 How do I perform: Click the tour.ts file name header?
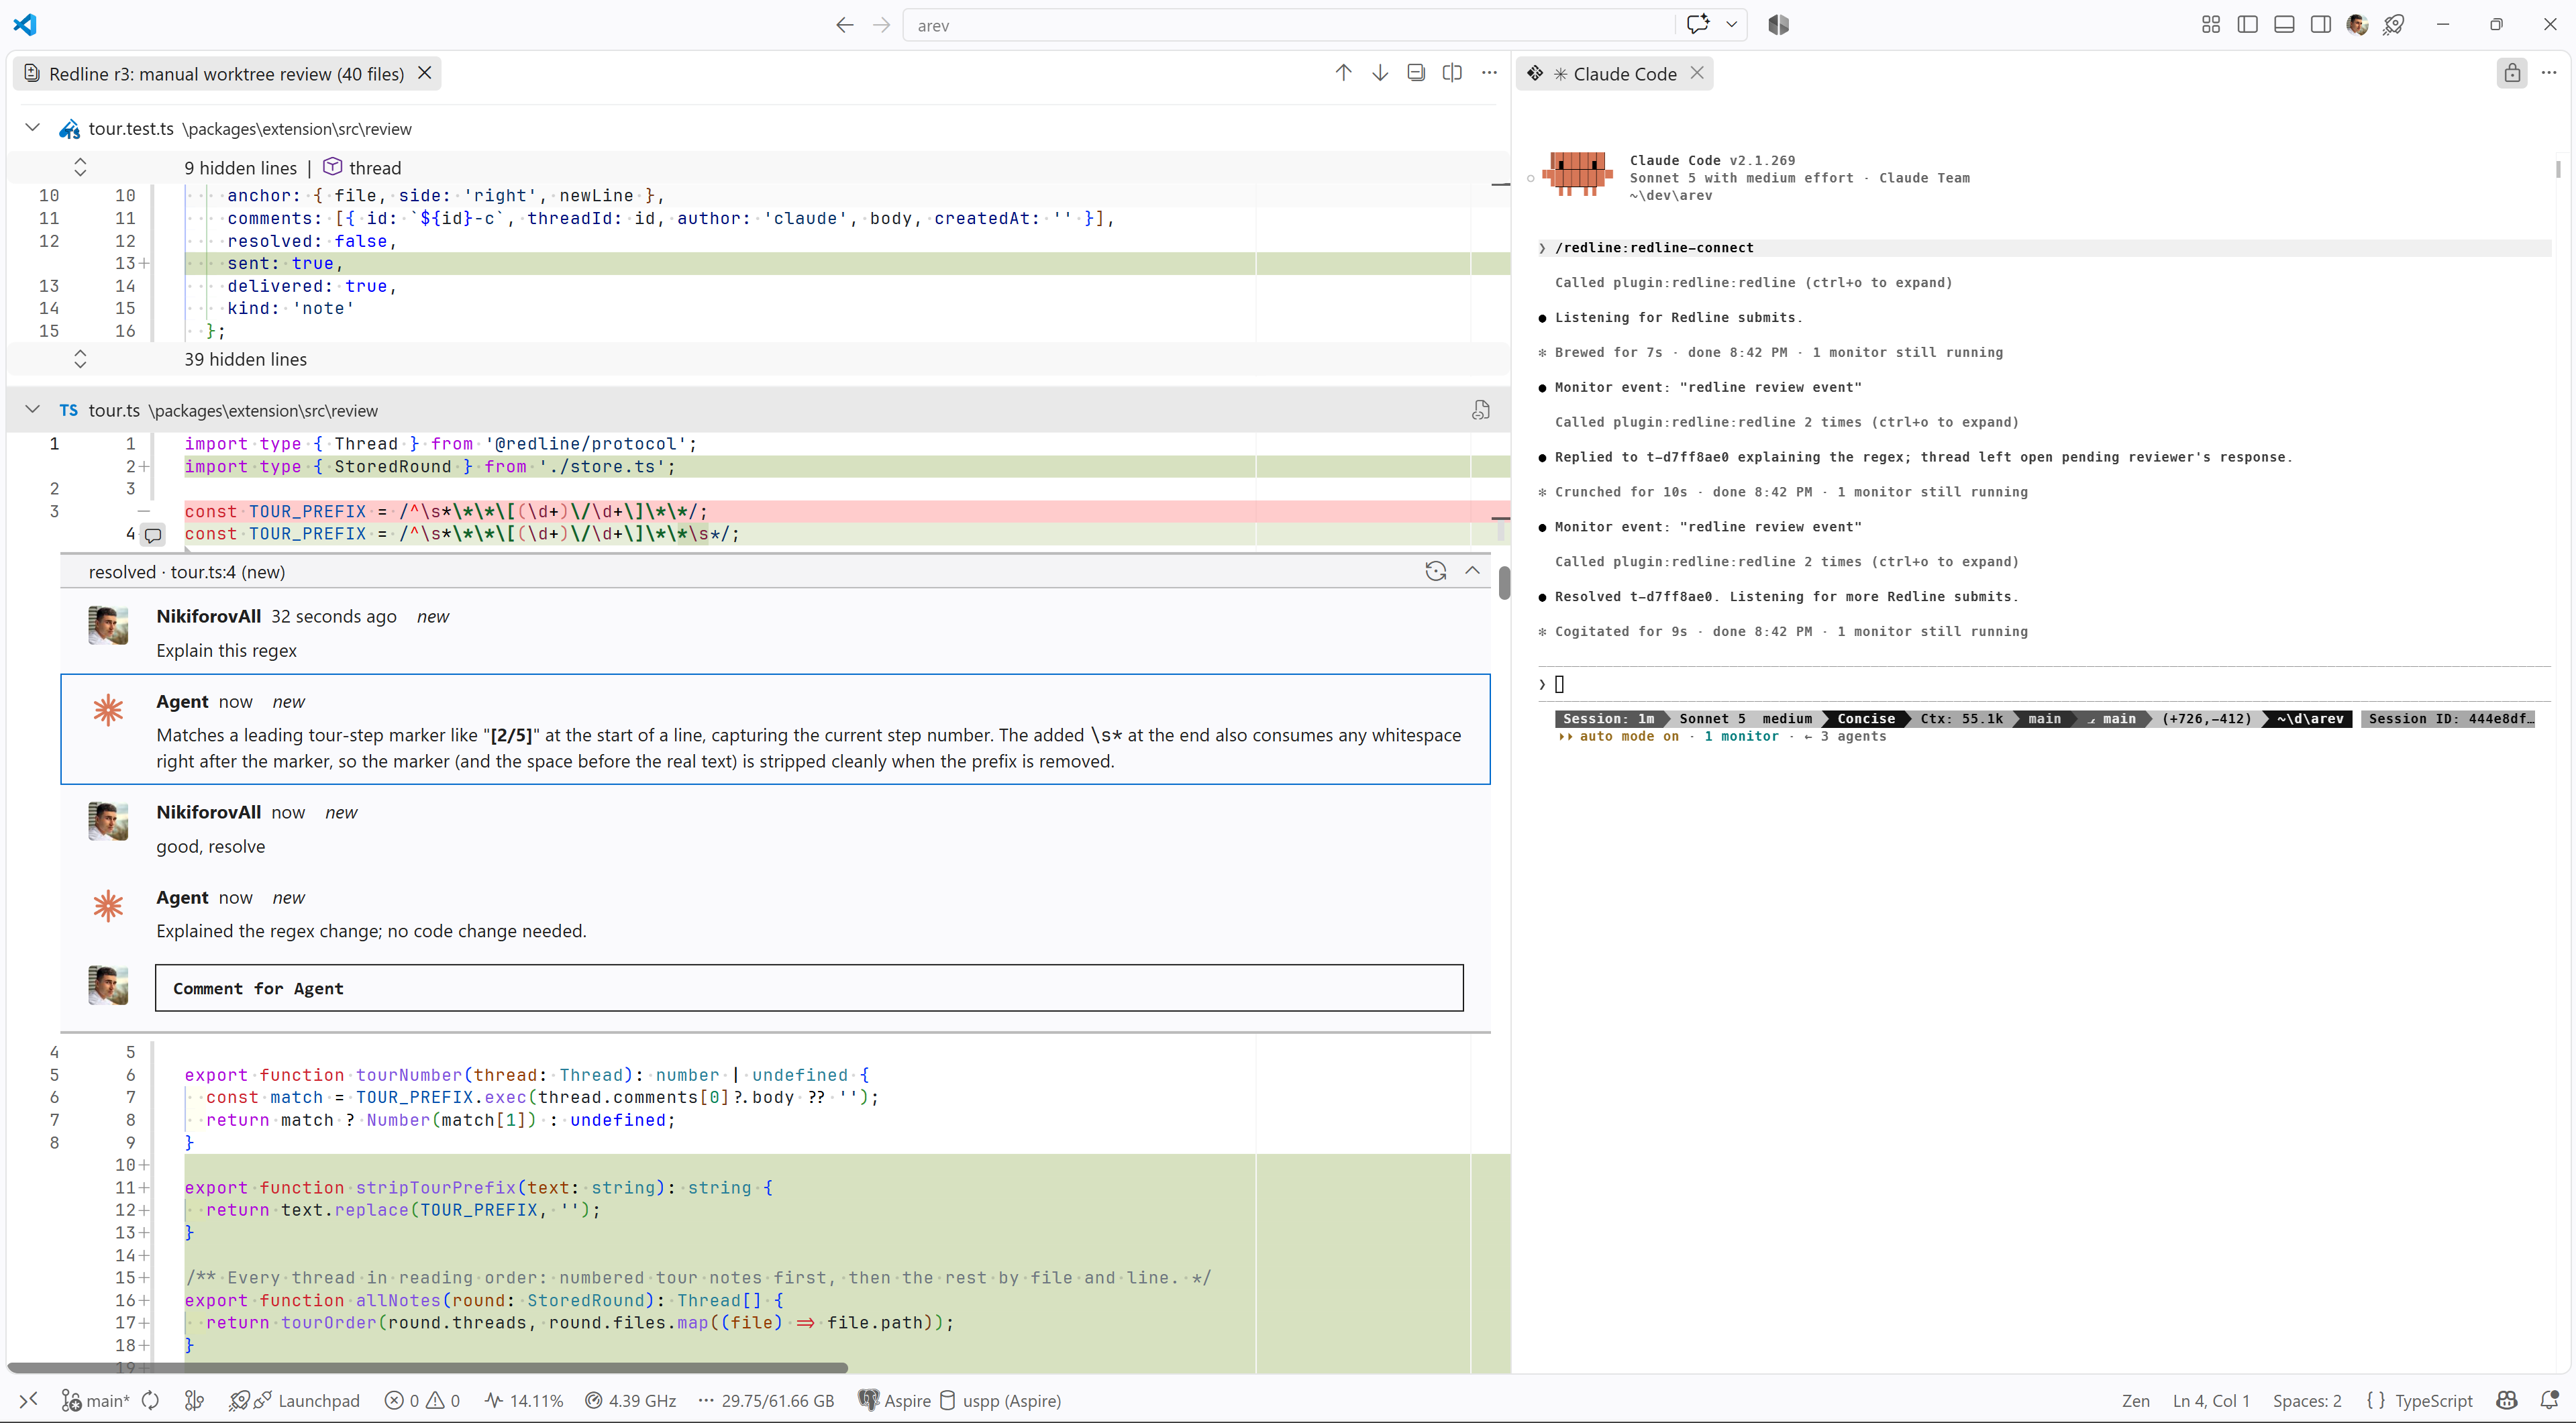pos(114,411)
